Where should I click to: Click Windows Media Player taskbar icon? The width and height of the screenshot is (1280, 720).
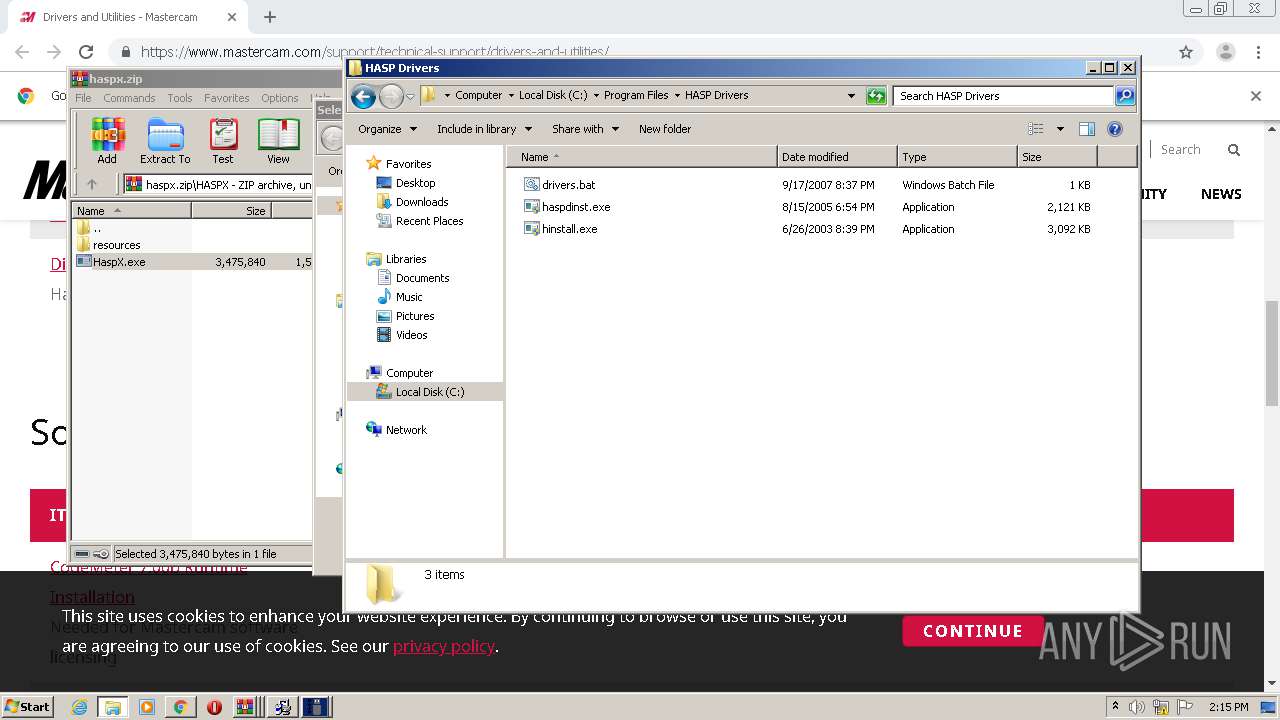(147, 707)
